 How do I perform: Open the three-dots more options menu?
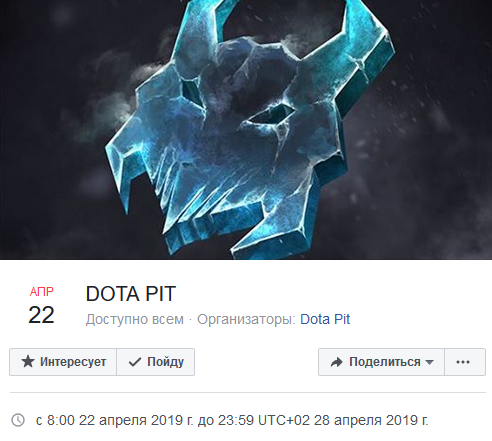point(465,362)
